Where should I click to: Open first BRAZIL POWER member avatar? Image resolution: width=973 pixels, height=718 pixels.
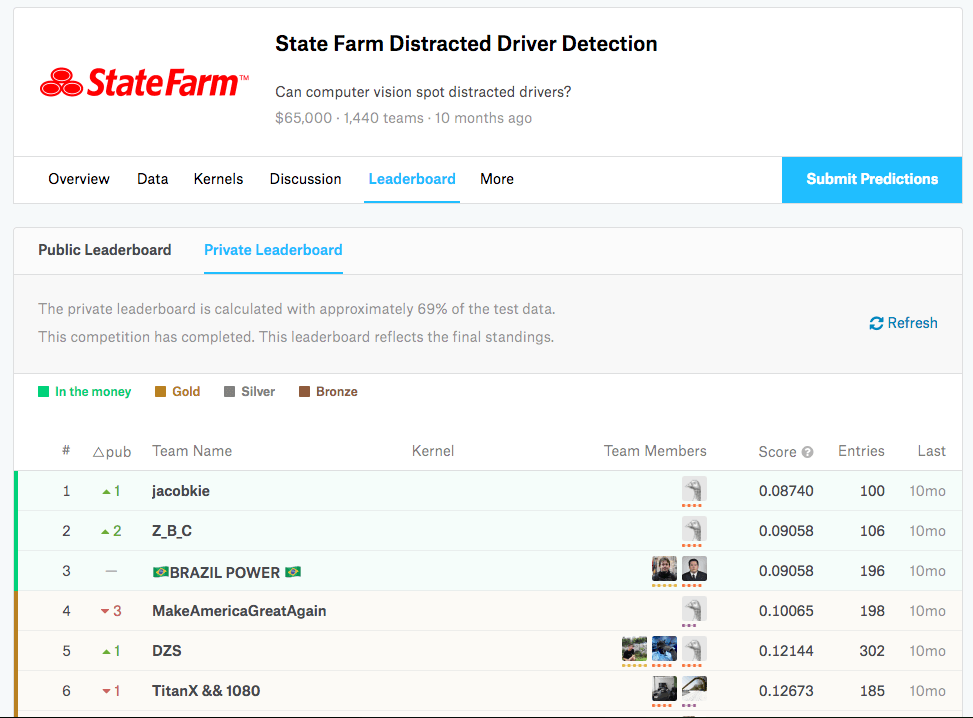664,568
